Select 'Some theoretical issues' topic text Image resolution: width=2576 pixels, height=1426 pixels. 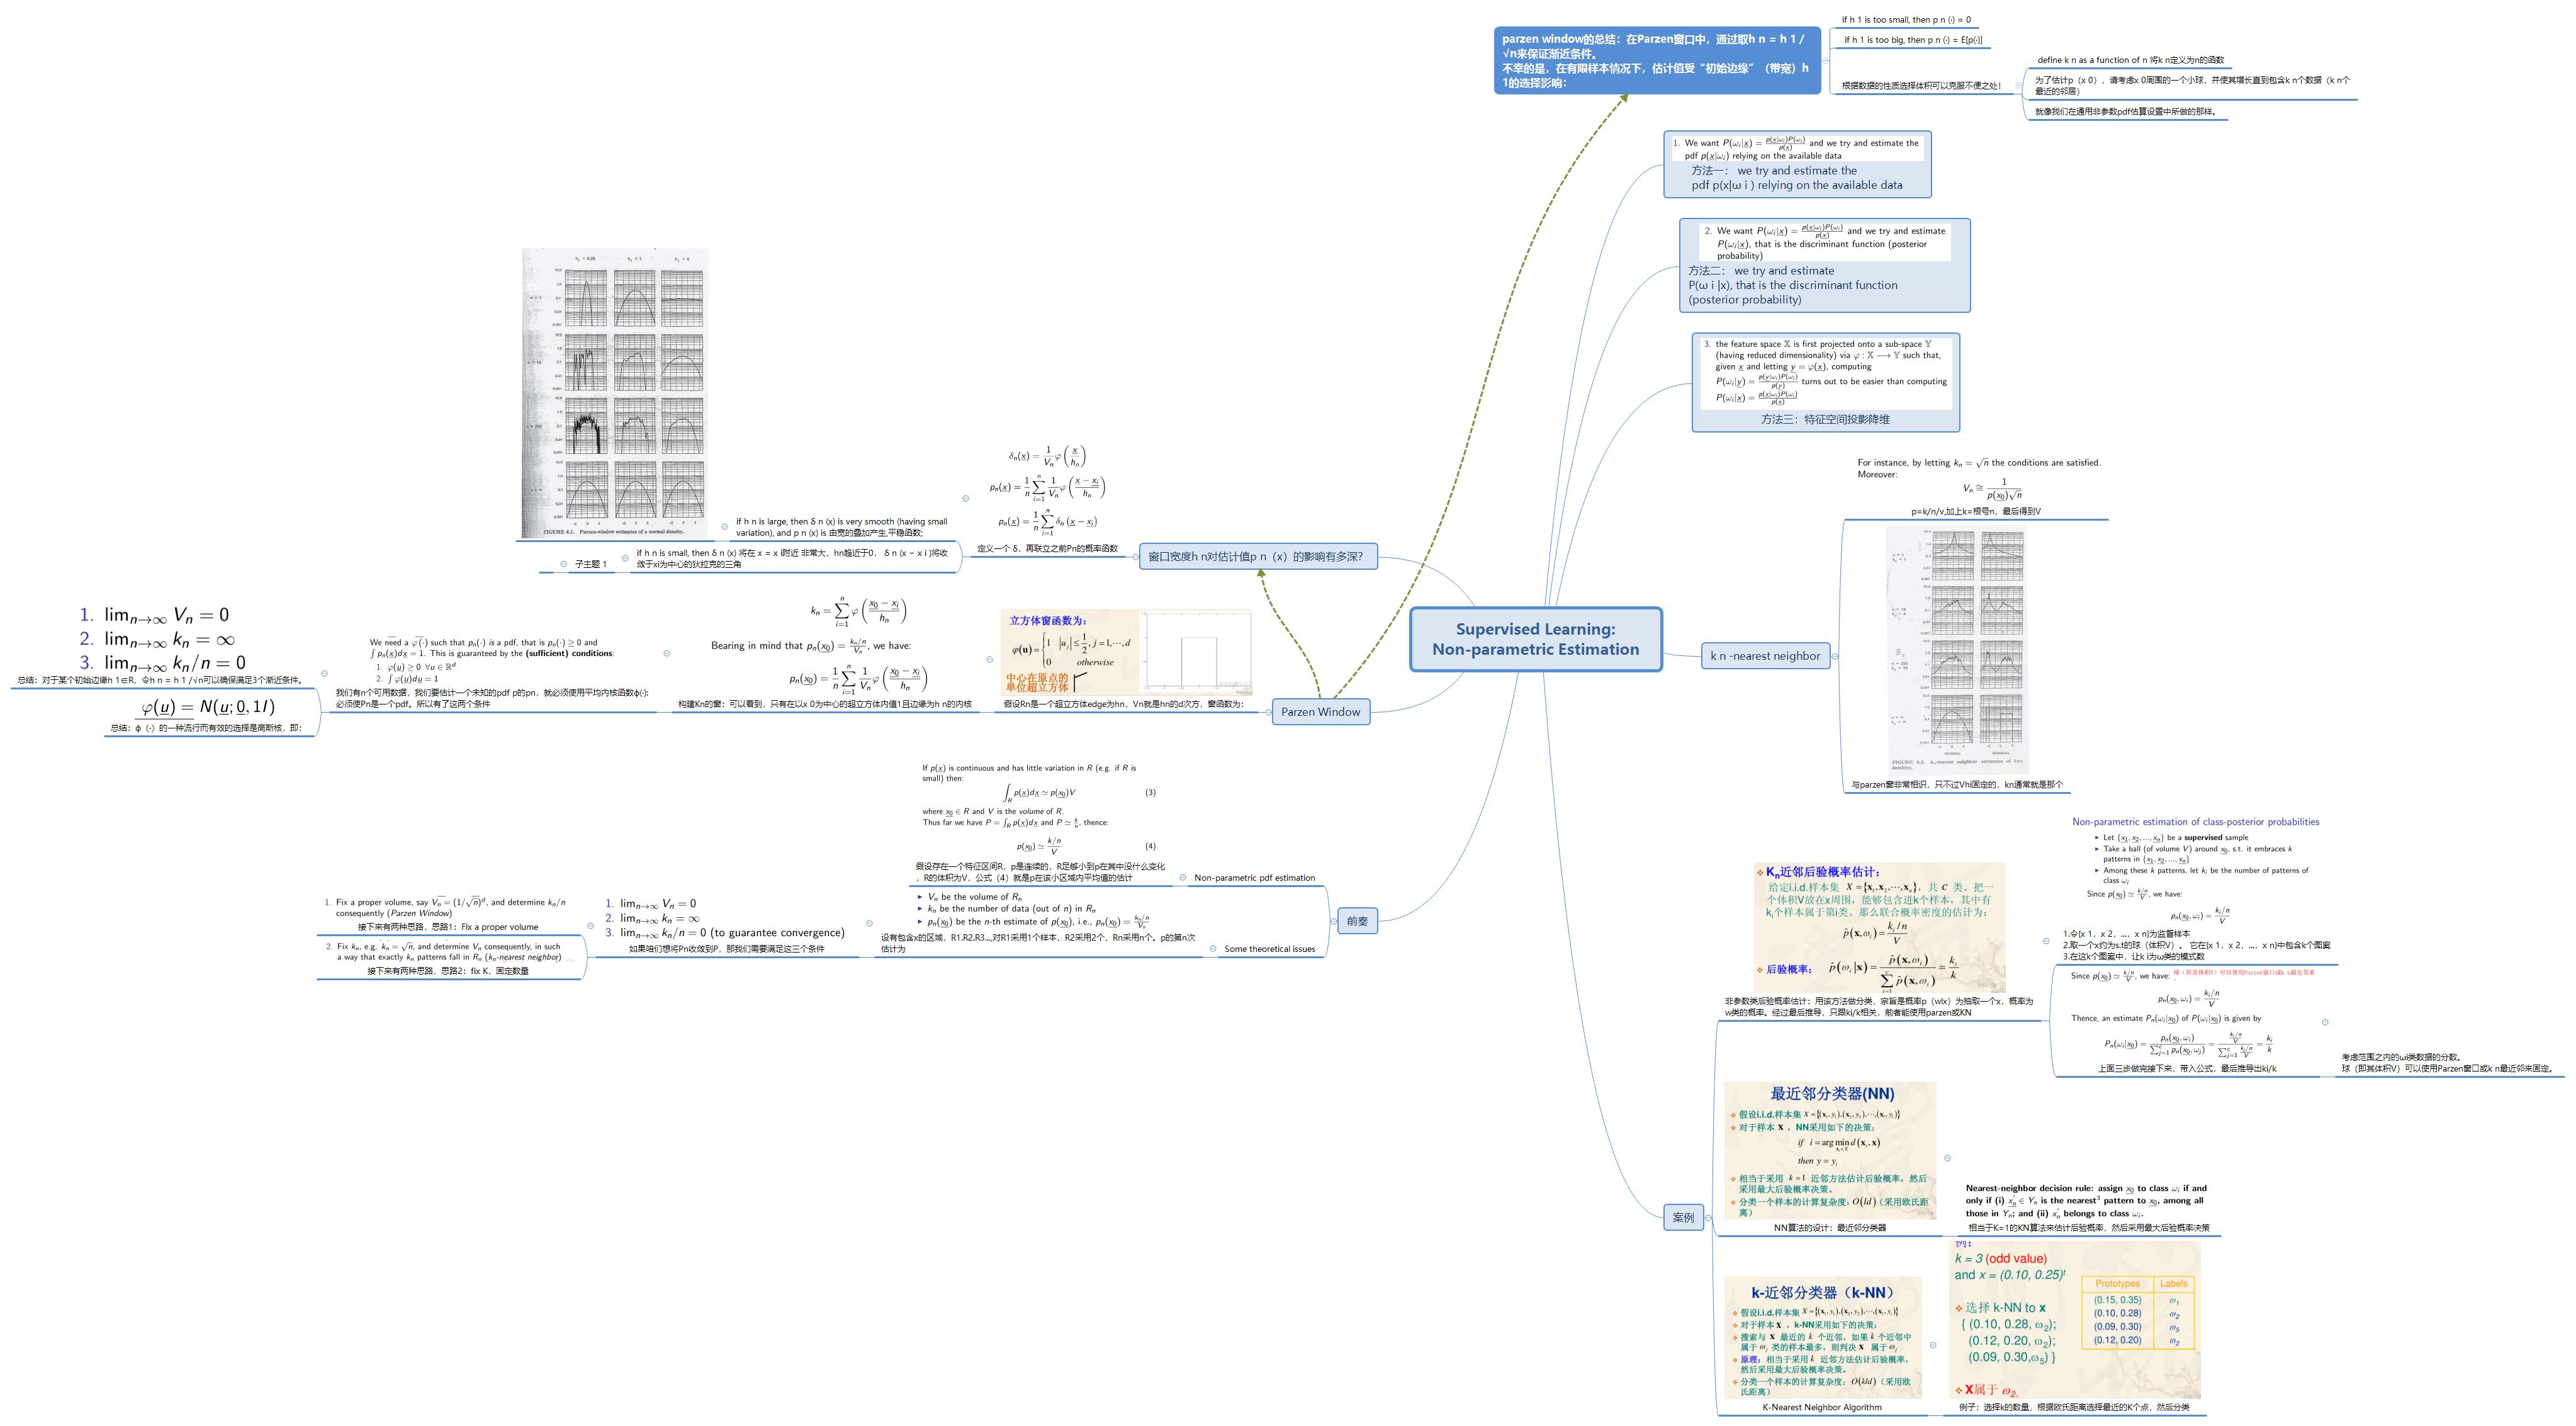[x=1269, y=949]
